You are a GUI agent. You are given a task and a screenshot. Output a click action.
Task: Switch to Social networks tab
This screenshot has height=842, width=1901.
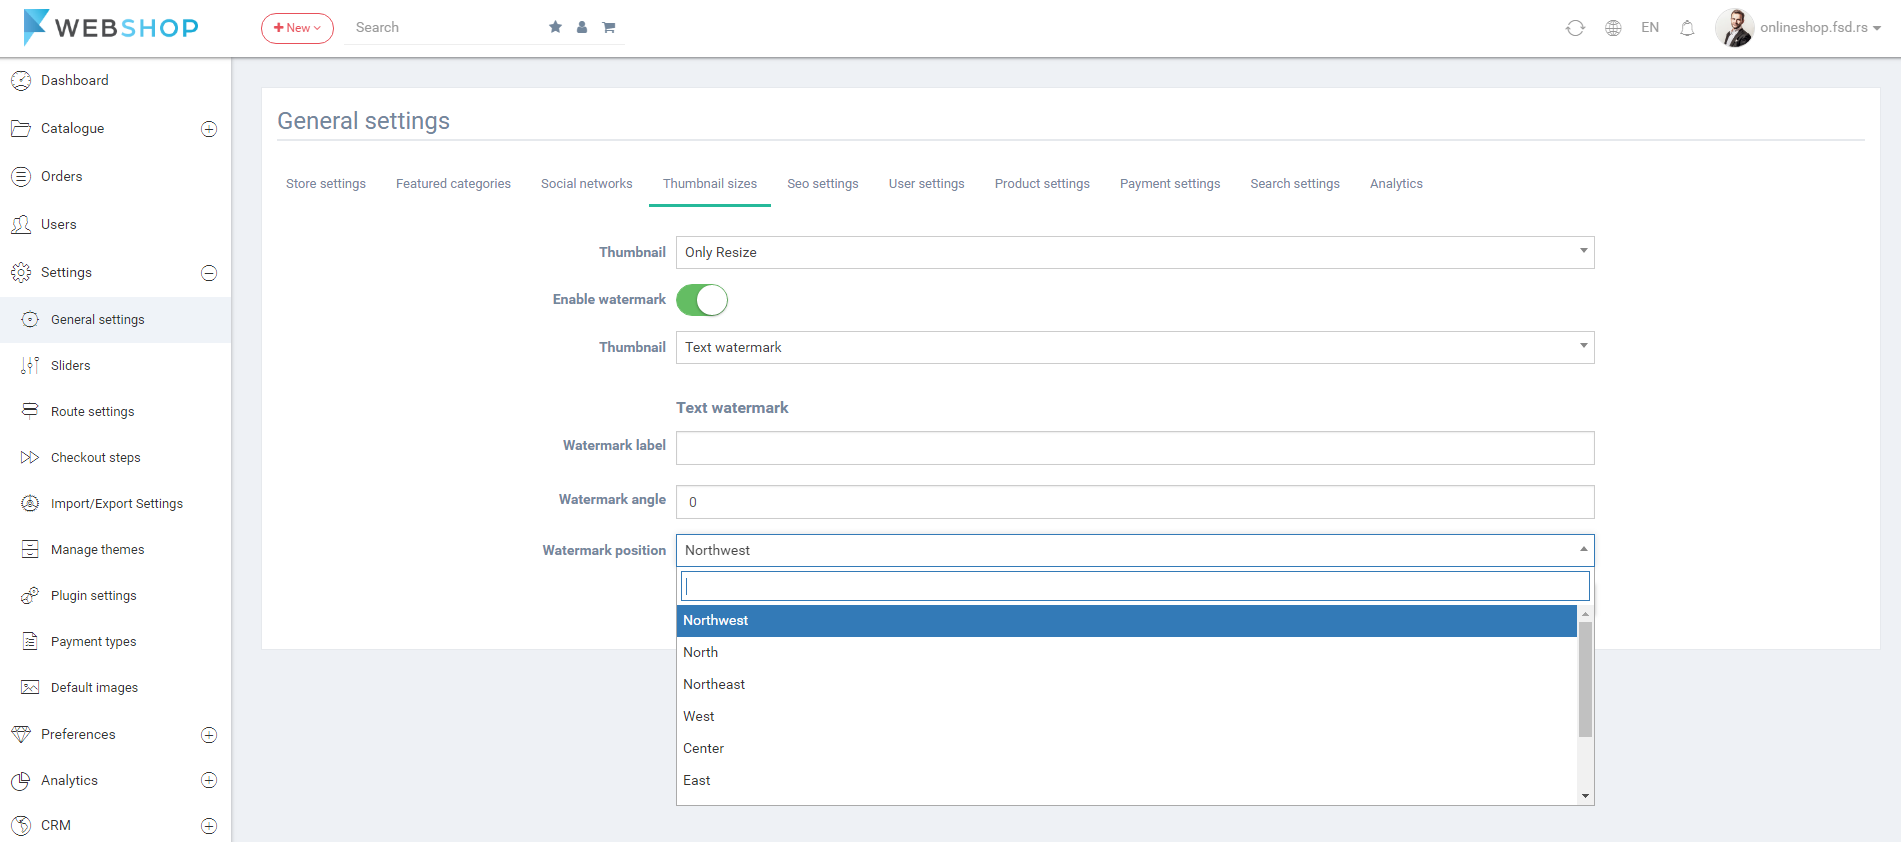click(587, 184)
